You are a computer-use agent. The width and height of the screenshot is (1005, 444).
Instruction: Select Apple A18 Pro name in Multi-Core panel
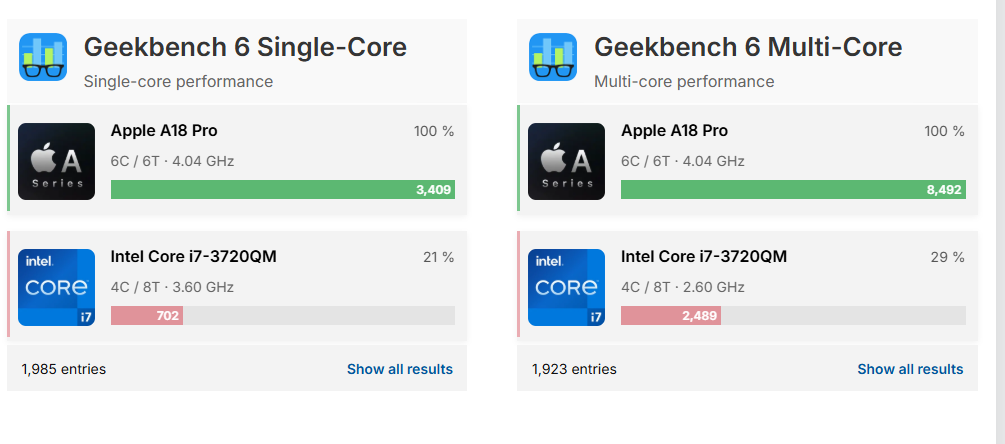click(674, 131)
